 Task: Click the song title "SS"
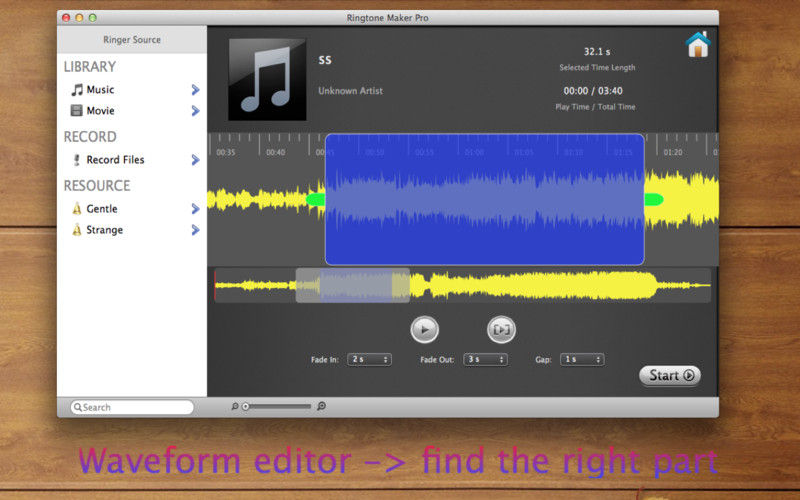tap(325, 60)
